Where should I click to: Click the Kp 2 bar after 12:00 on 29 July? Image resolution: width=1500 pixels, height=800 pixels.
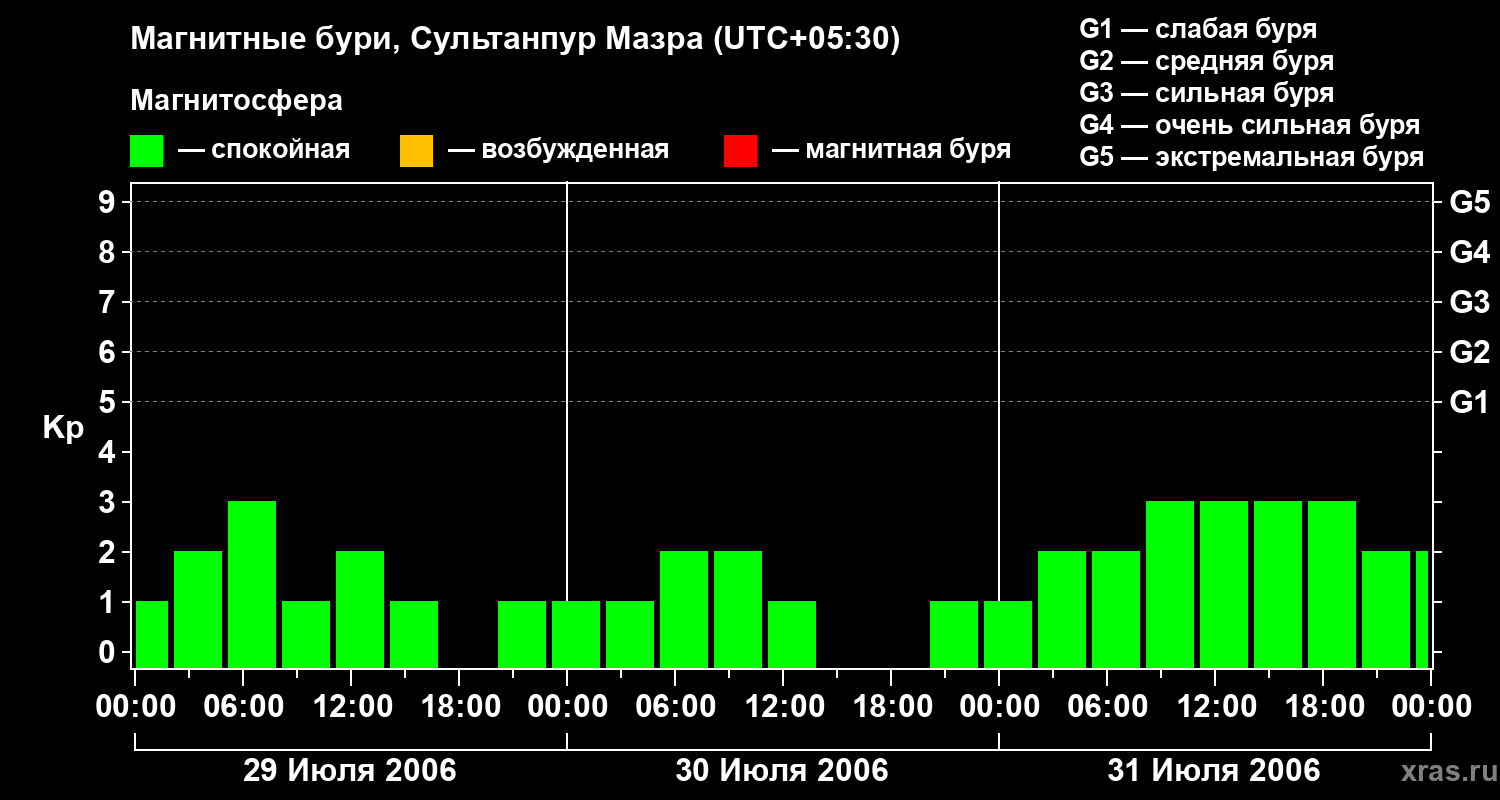(x=360, y=609)
